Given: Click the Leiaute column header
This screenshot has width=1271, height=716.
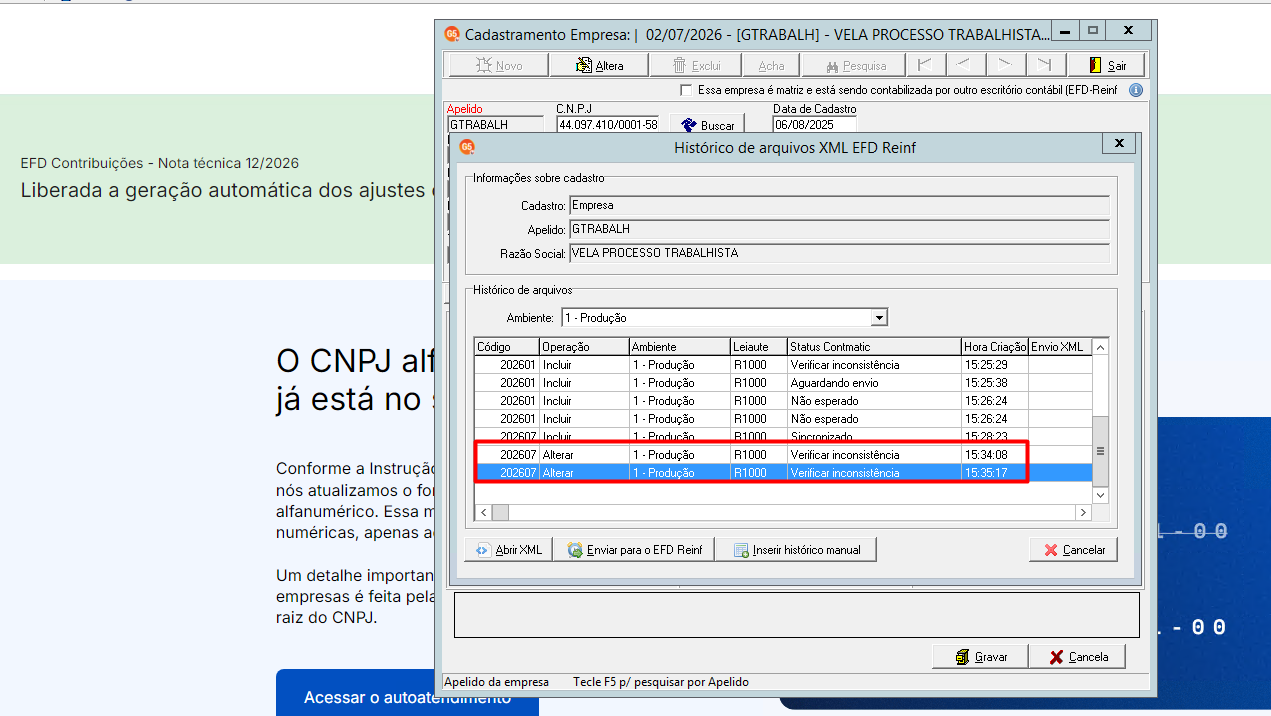Looking at the screenshot, I should (758, 347).
